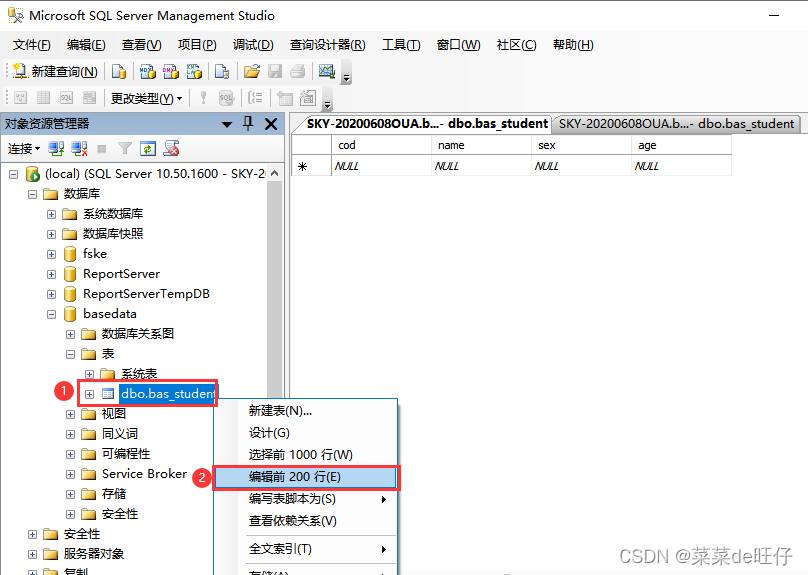Click the Execute SQL exclamation icon

tap(203, 97)
